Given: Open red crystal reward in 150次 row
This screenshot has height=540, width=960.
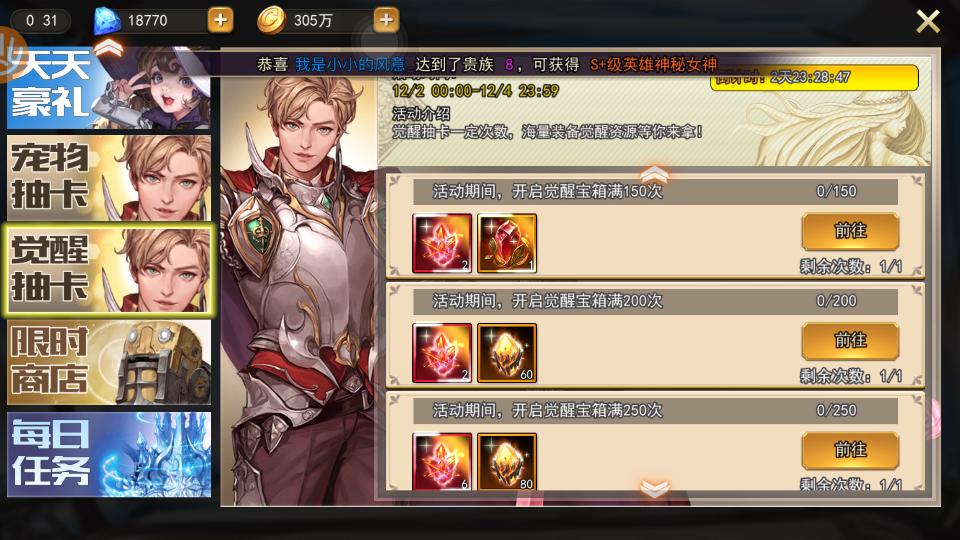Looking at the screenshot, I should pyautogui.click(x=442, y=243).
